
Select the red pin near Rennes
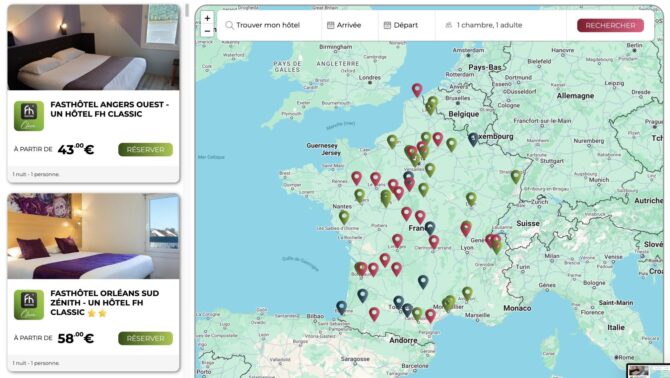[x=356, y=178]
